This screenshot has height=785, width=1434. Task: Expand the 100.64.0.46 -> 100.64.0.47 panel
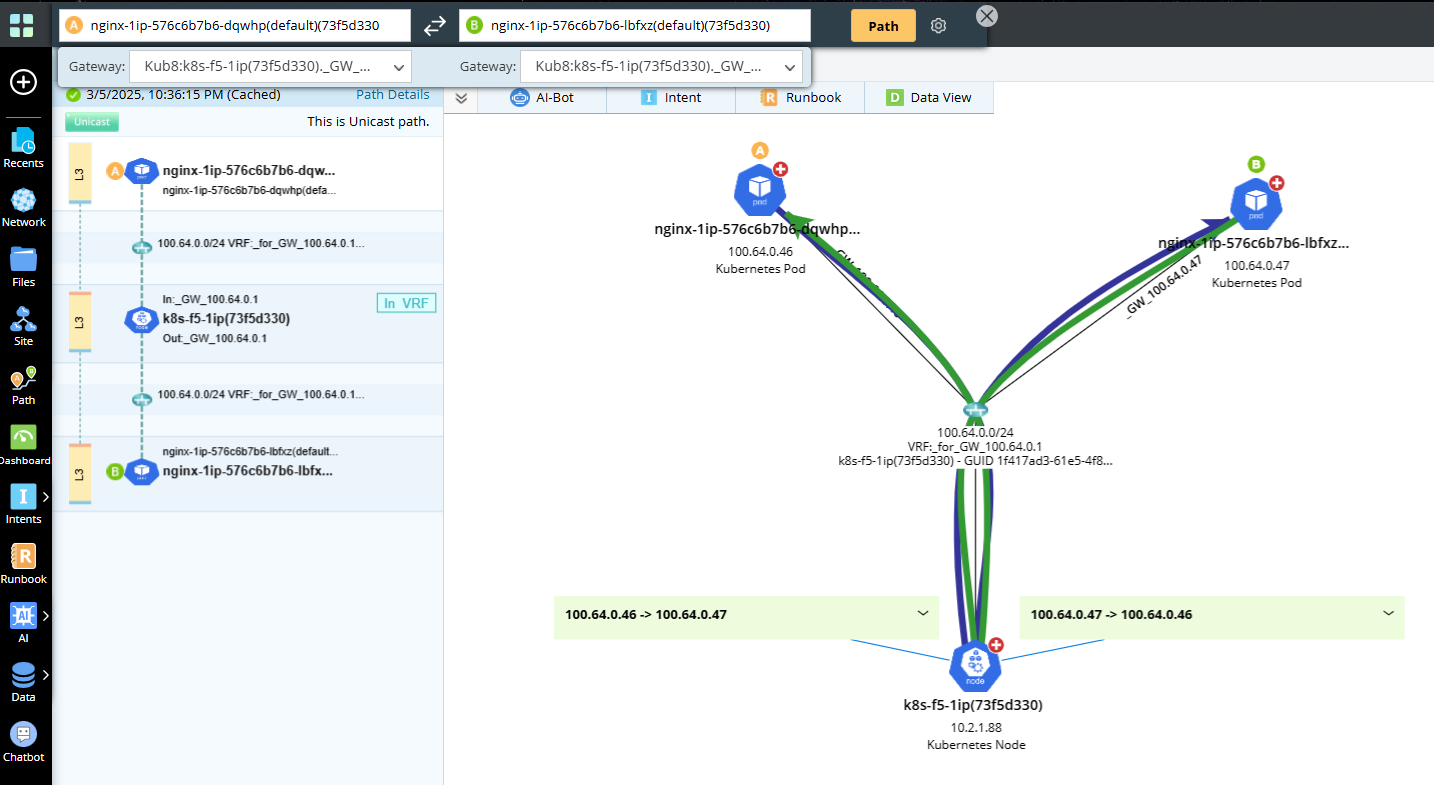[923, 614]
